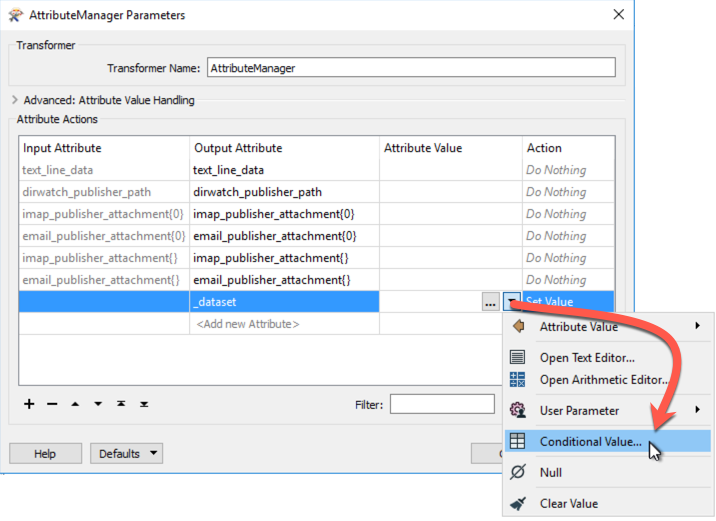The height and width of the screenshot is (521, 716).
Task: Click input attribute text_line_data
Action: click(x=104, y=170)
